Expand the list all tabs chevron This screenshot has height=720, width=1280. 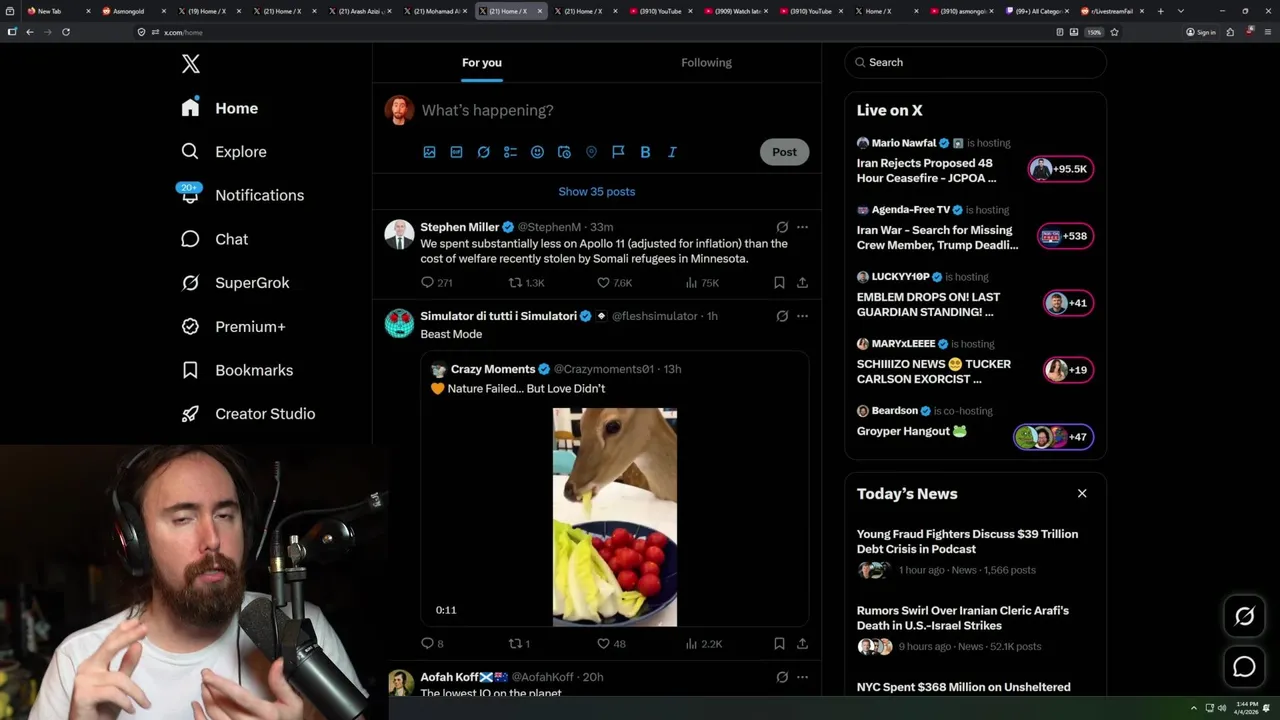point(1181,11)
